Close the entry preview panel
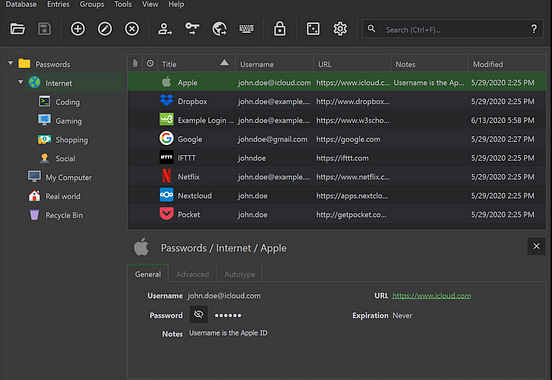 [536, 246]
